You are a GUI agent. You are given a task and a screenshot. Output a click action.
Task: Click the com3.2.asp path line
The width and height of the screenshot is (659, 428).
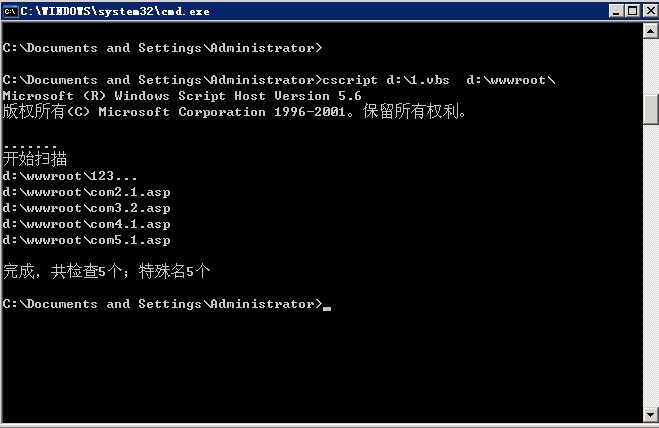click(x=87, y=208)
